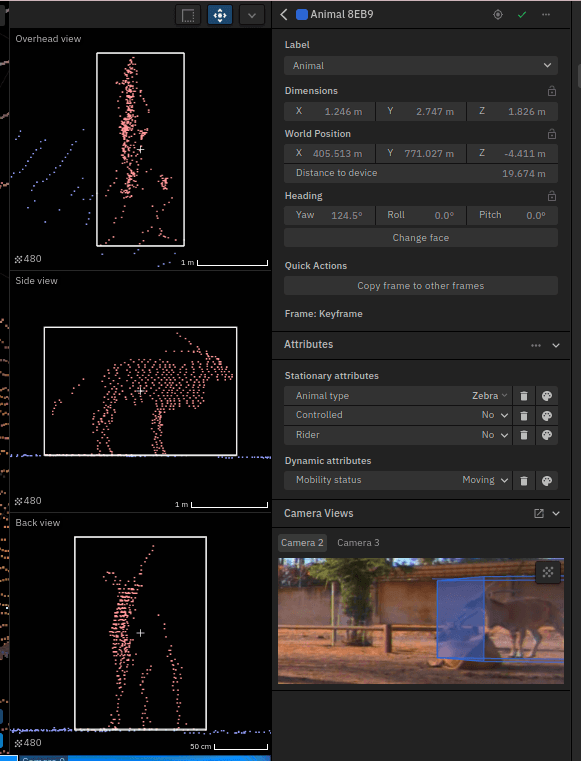Screen dimensions: 581x761
Task: Collapse the Attributes section
Action: [x=556, y=346]
